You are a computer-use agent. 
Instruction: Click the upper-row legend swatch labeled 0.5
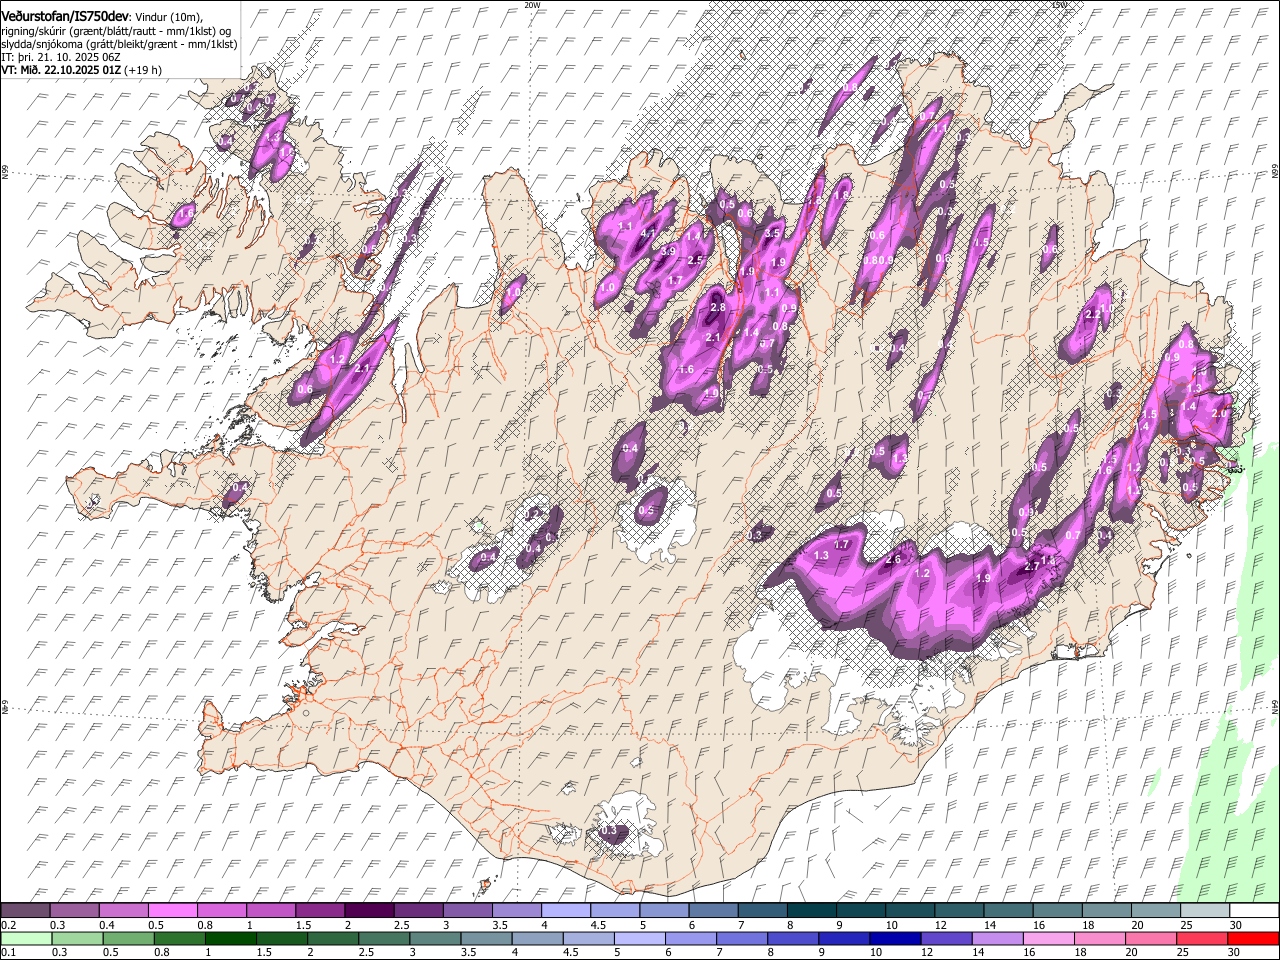172,911
